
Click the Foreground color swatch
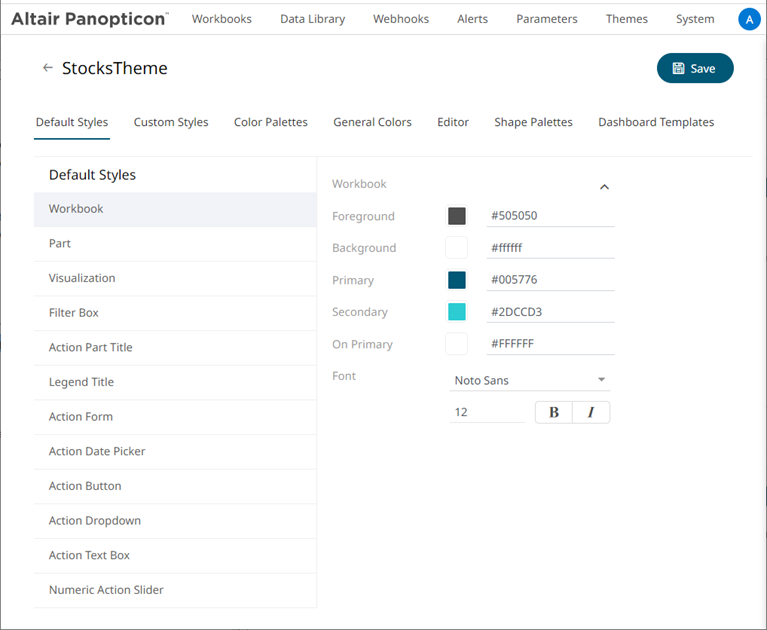point(457,216)
